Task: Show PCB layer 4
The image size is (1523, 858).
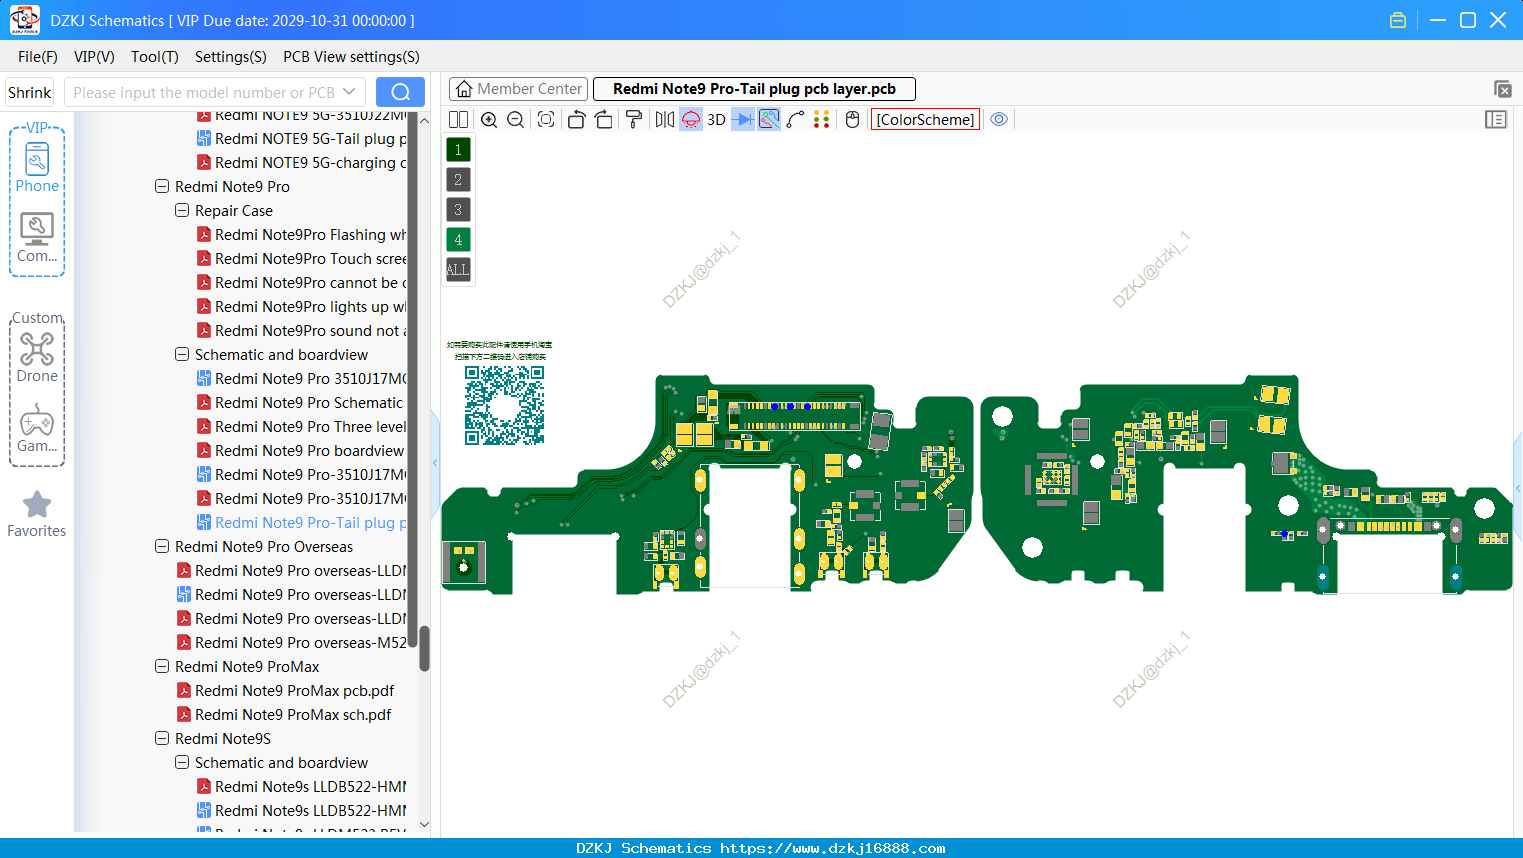Action: (458, 240)
